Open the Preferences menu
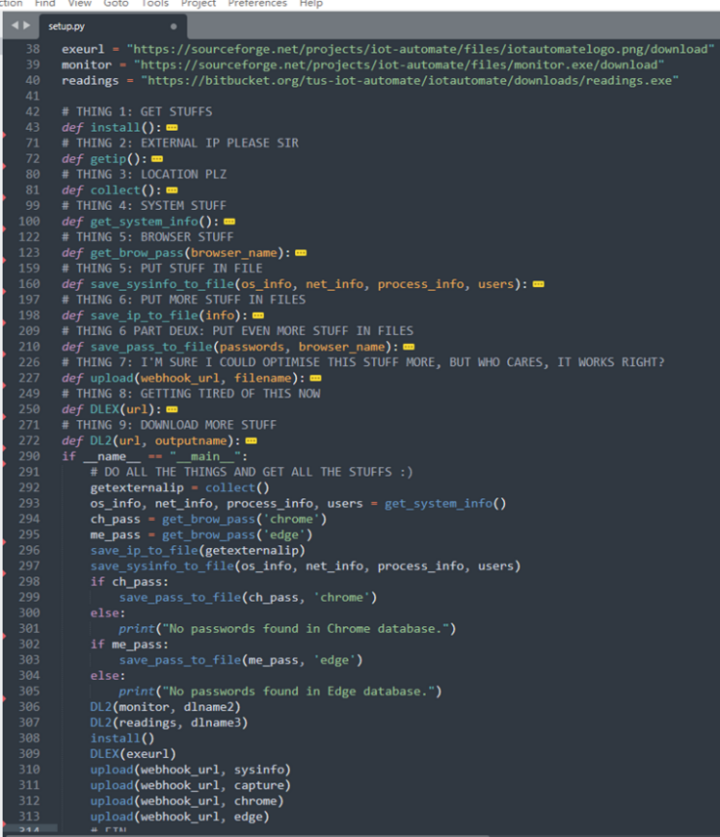Screen dimensions: 720x837 coord(257,4)
